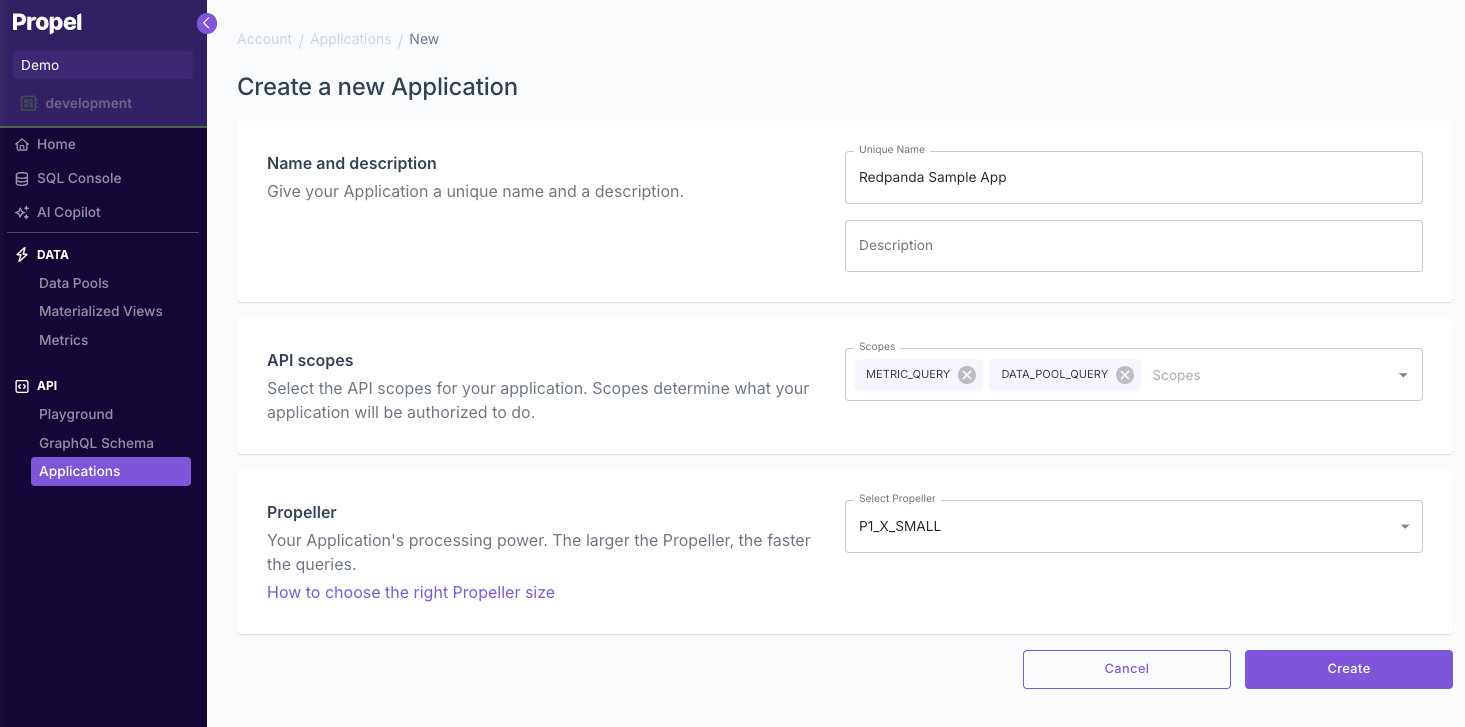1465x727 pixels.
Task: Select Applications in the sidebar
Action: point(111,472)
